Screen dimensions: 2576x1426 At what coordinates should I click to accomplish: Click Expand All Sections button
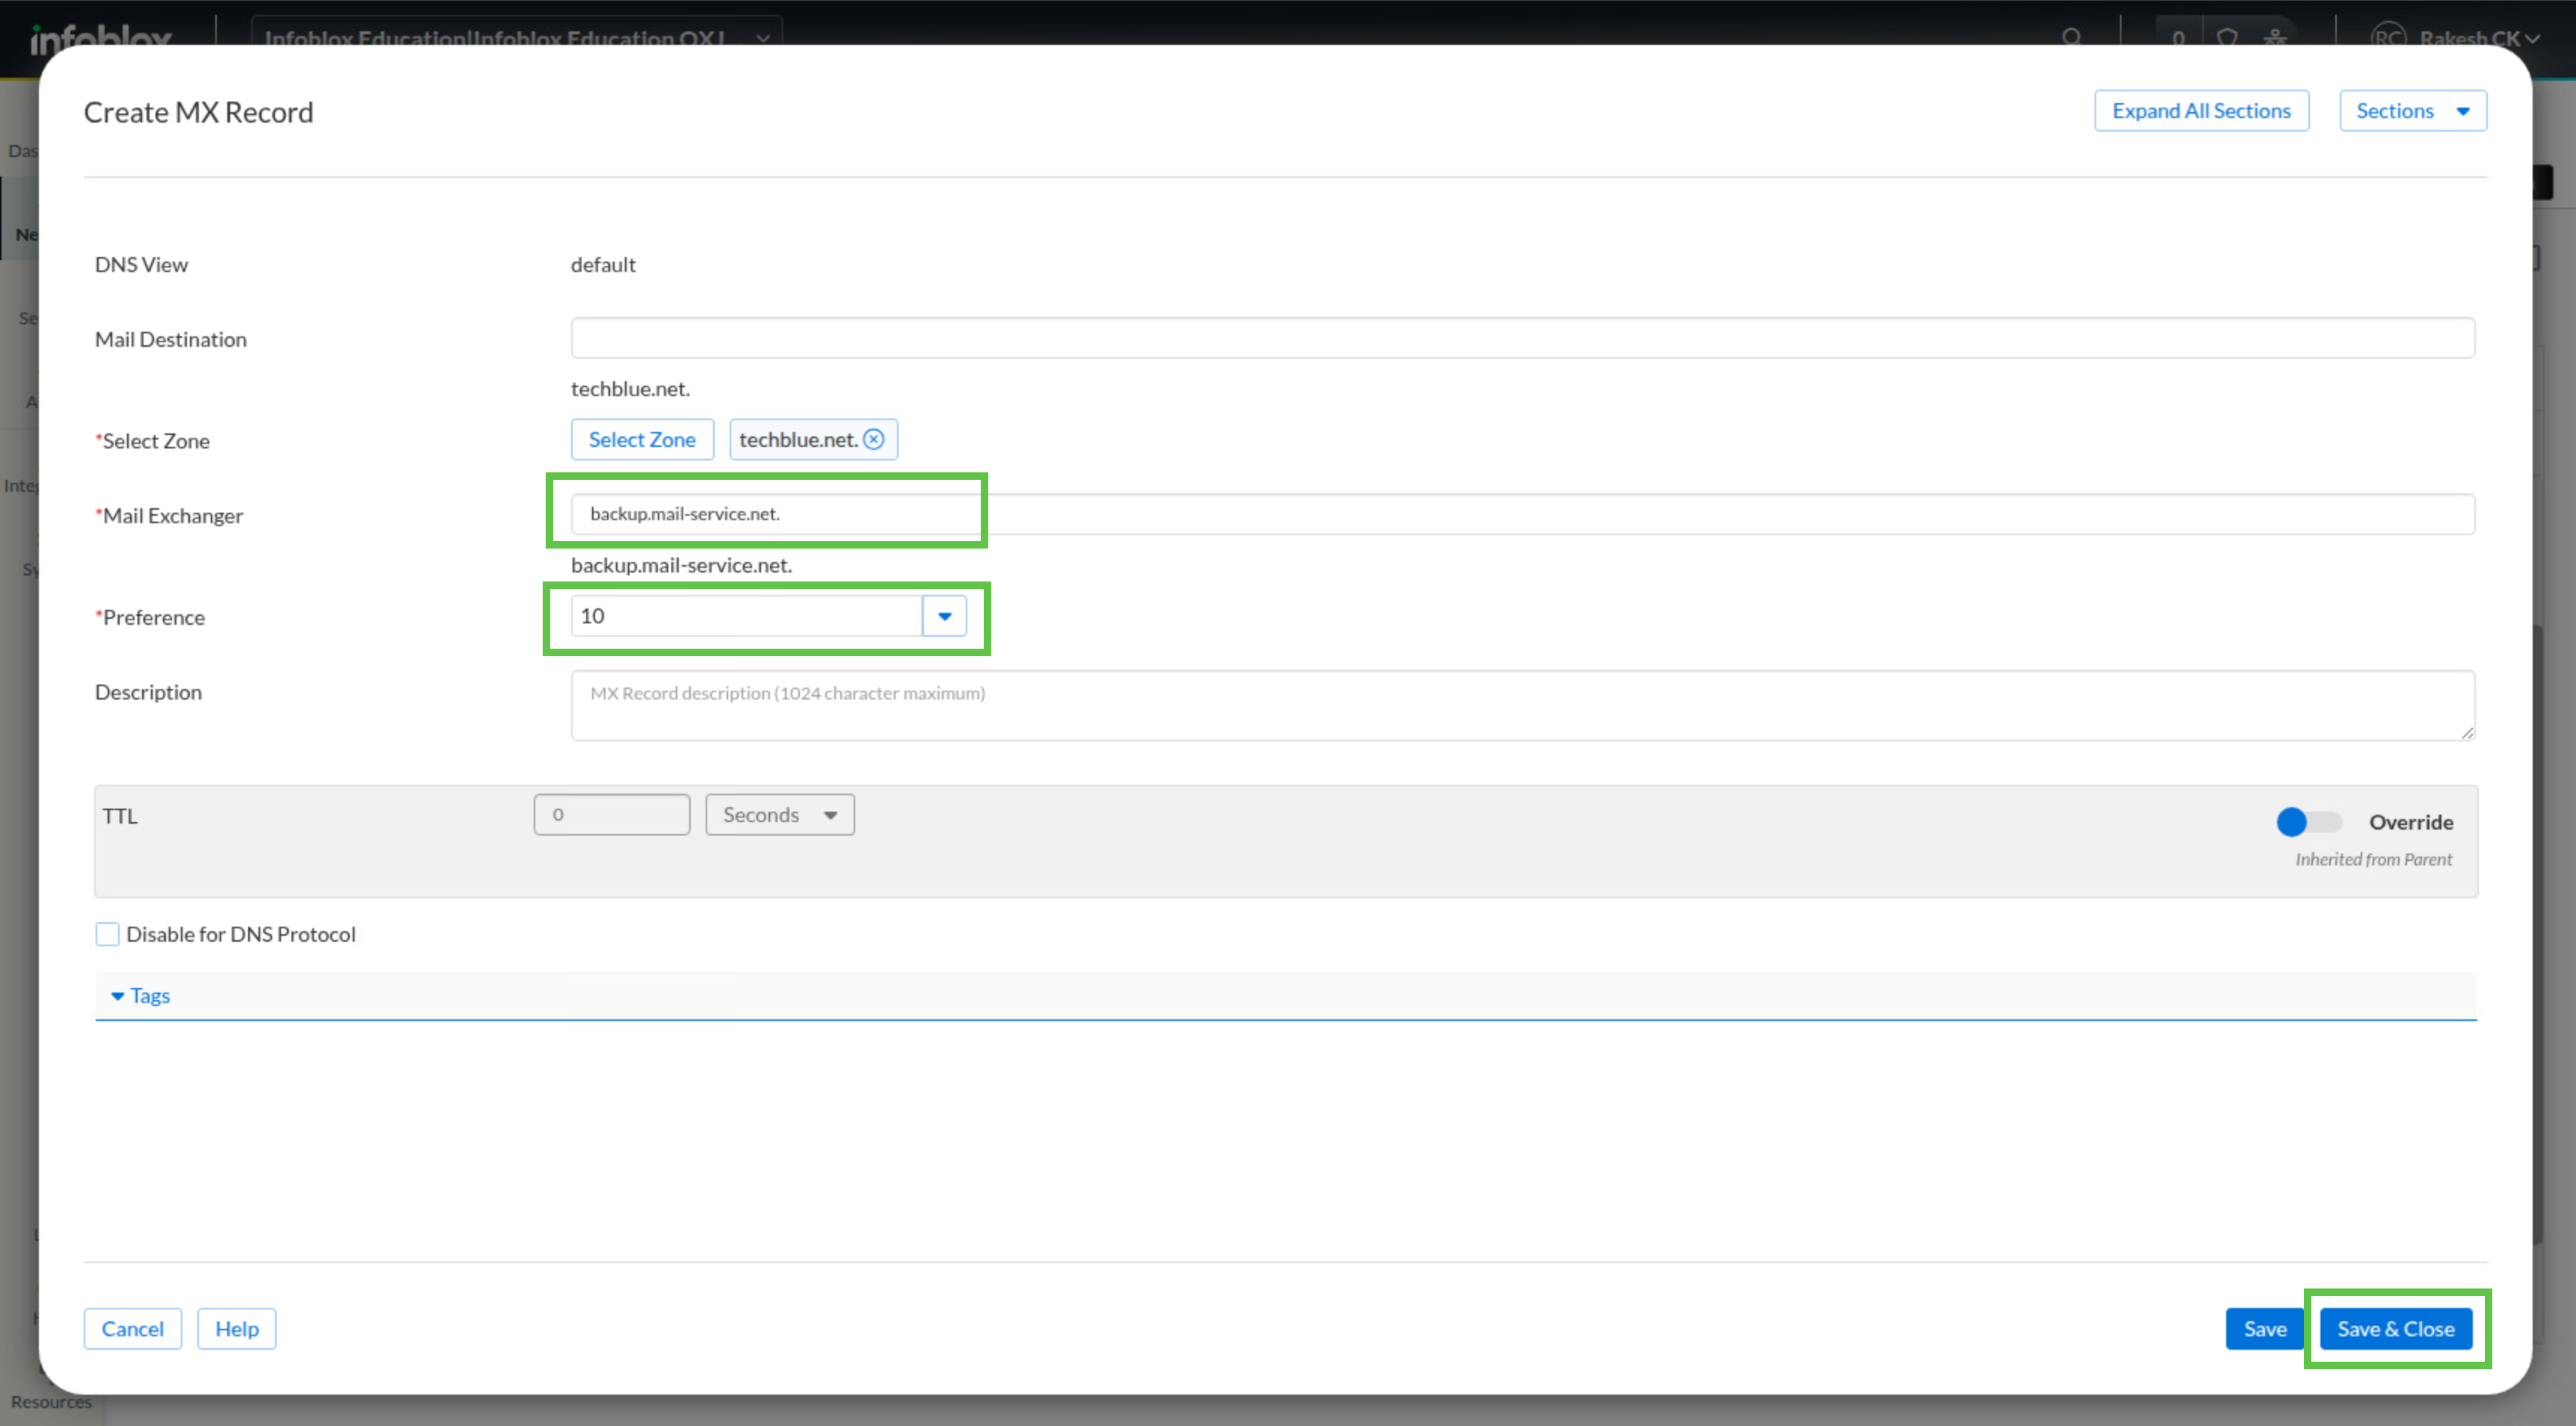tap(2201, 111)
